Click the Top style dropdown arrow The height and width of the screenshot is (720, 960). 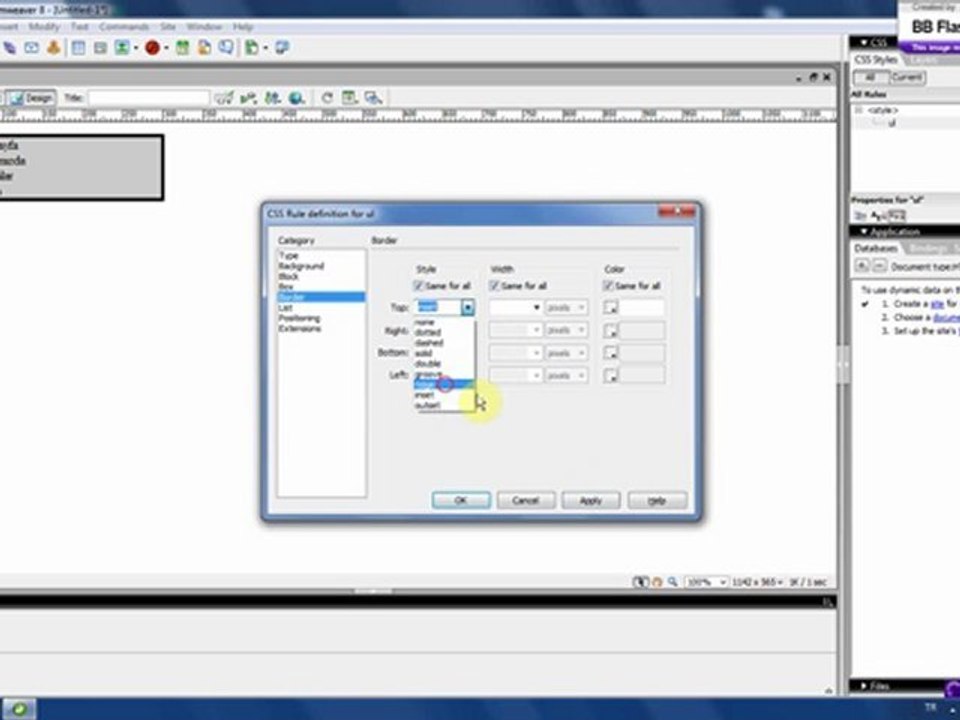468,307
